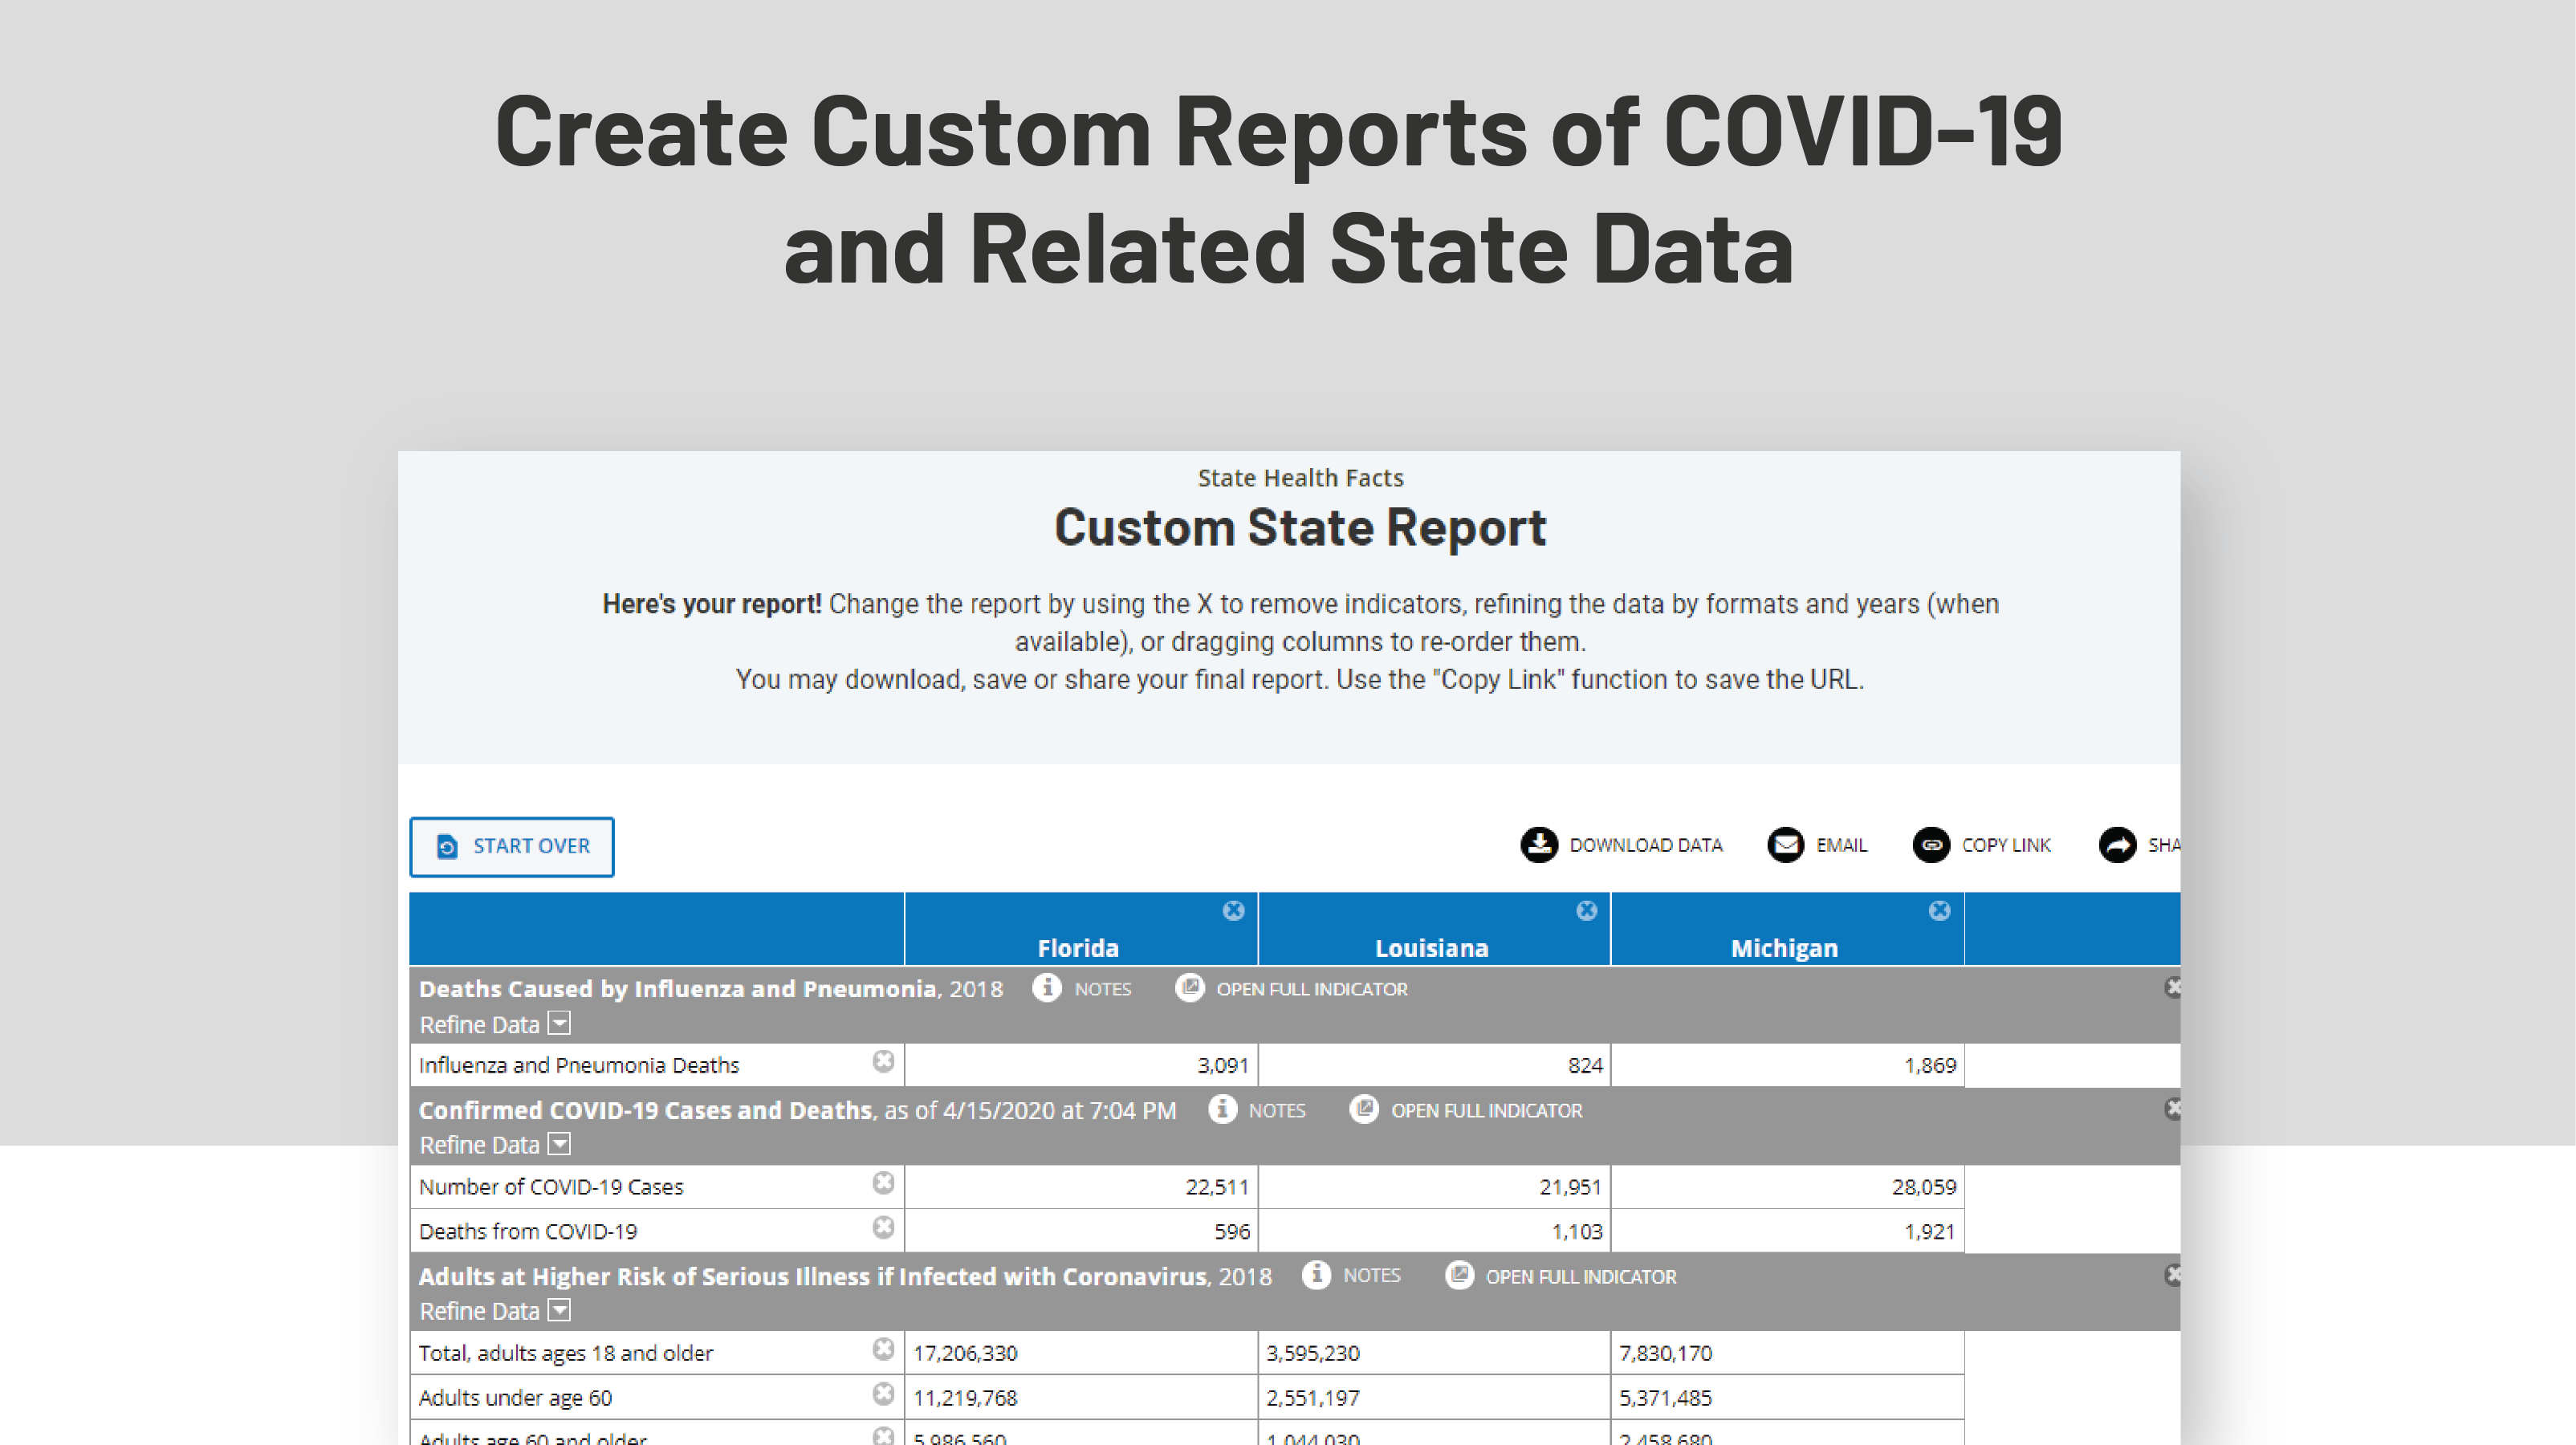
Task: Remove the Deaths from COVID-19 row
Action: pyautogui.click(x=883, y=1228)
